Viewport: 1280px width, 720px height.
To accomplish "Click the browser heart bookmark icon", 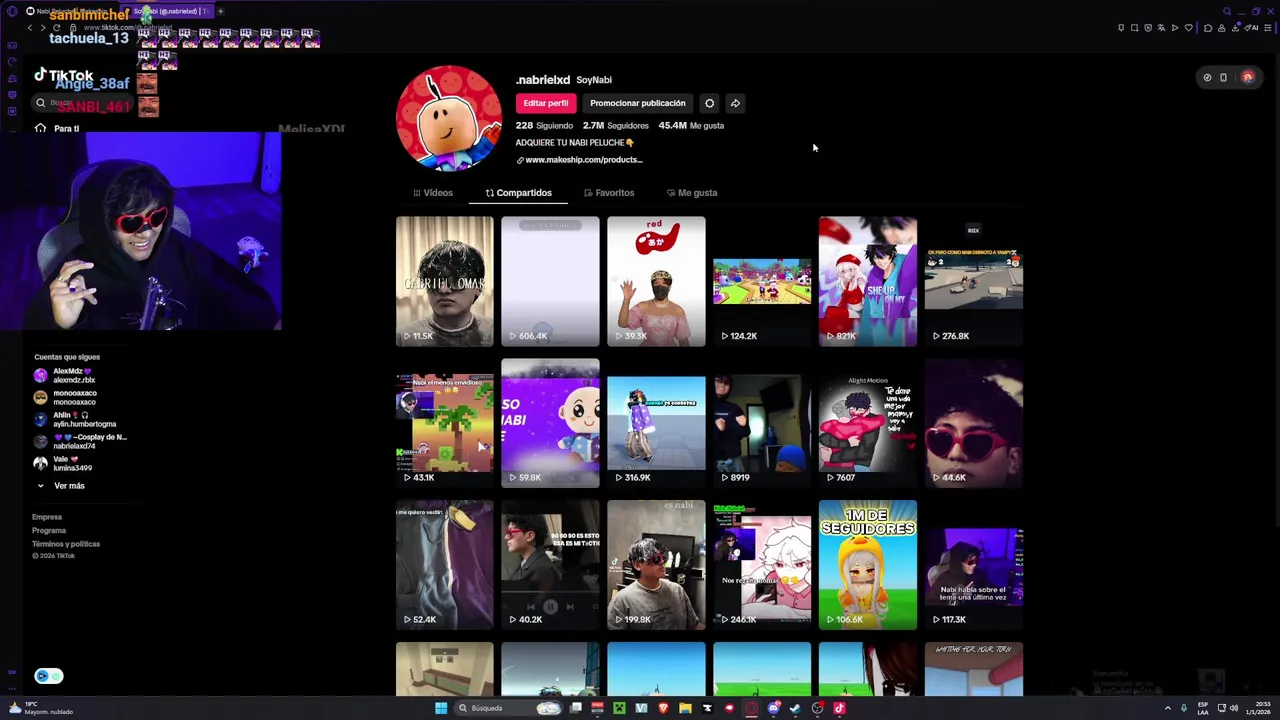I will 1189,28.
